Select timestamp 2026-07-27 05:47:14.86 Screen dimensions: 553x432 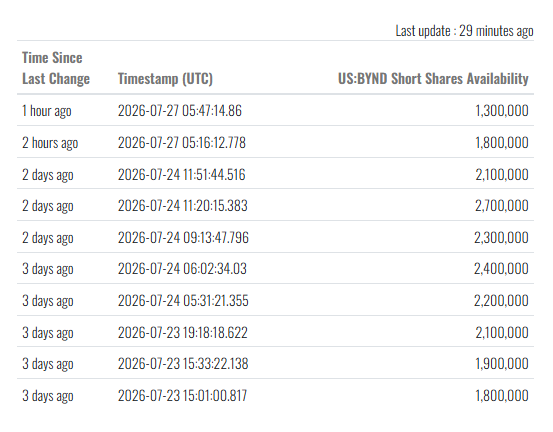(x=180, y=111)
